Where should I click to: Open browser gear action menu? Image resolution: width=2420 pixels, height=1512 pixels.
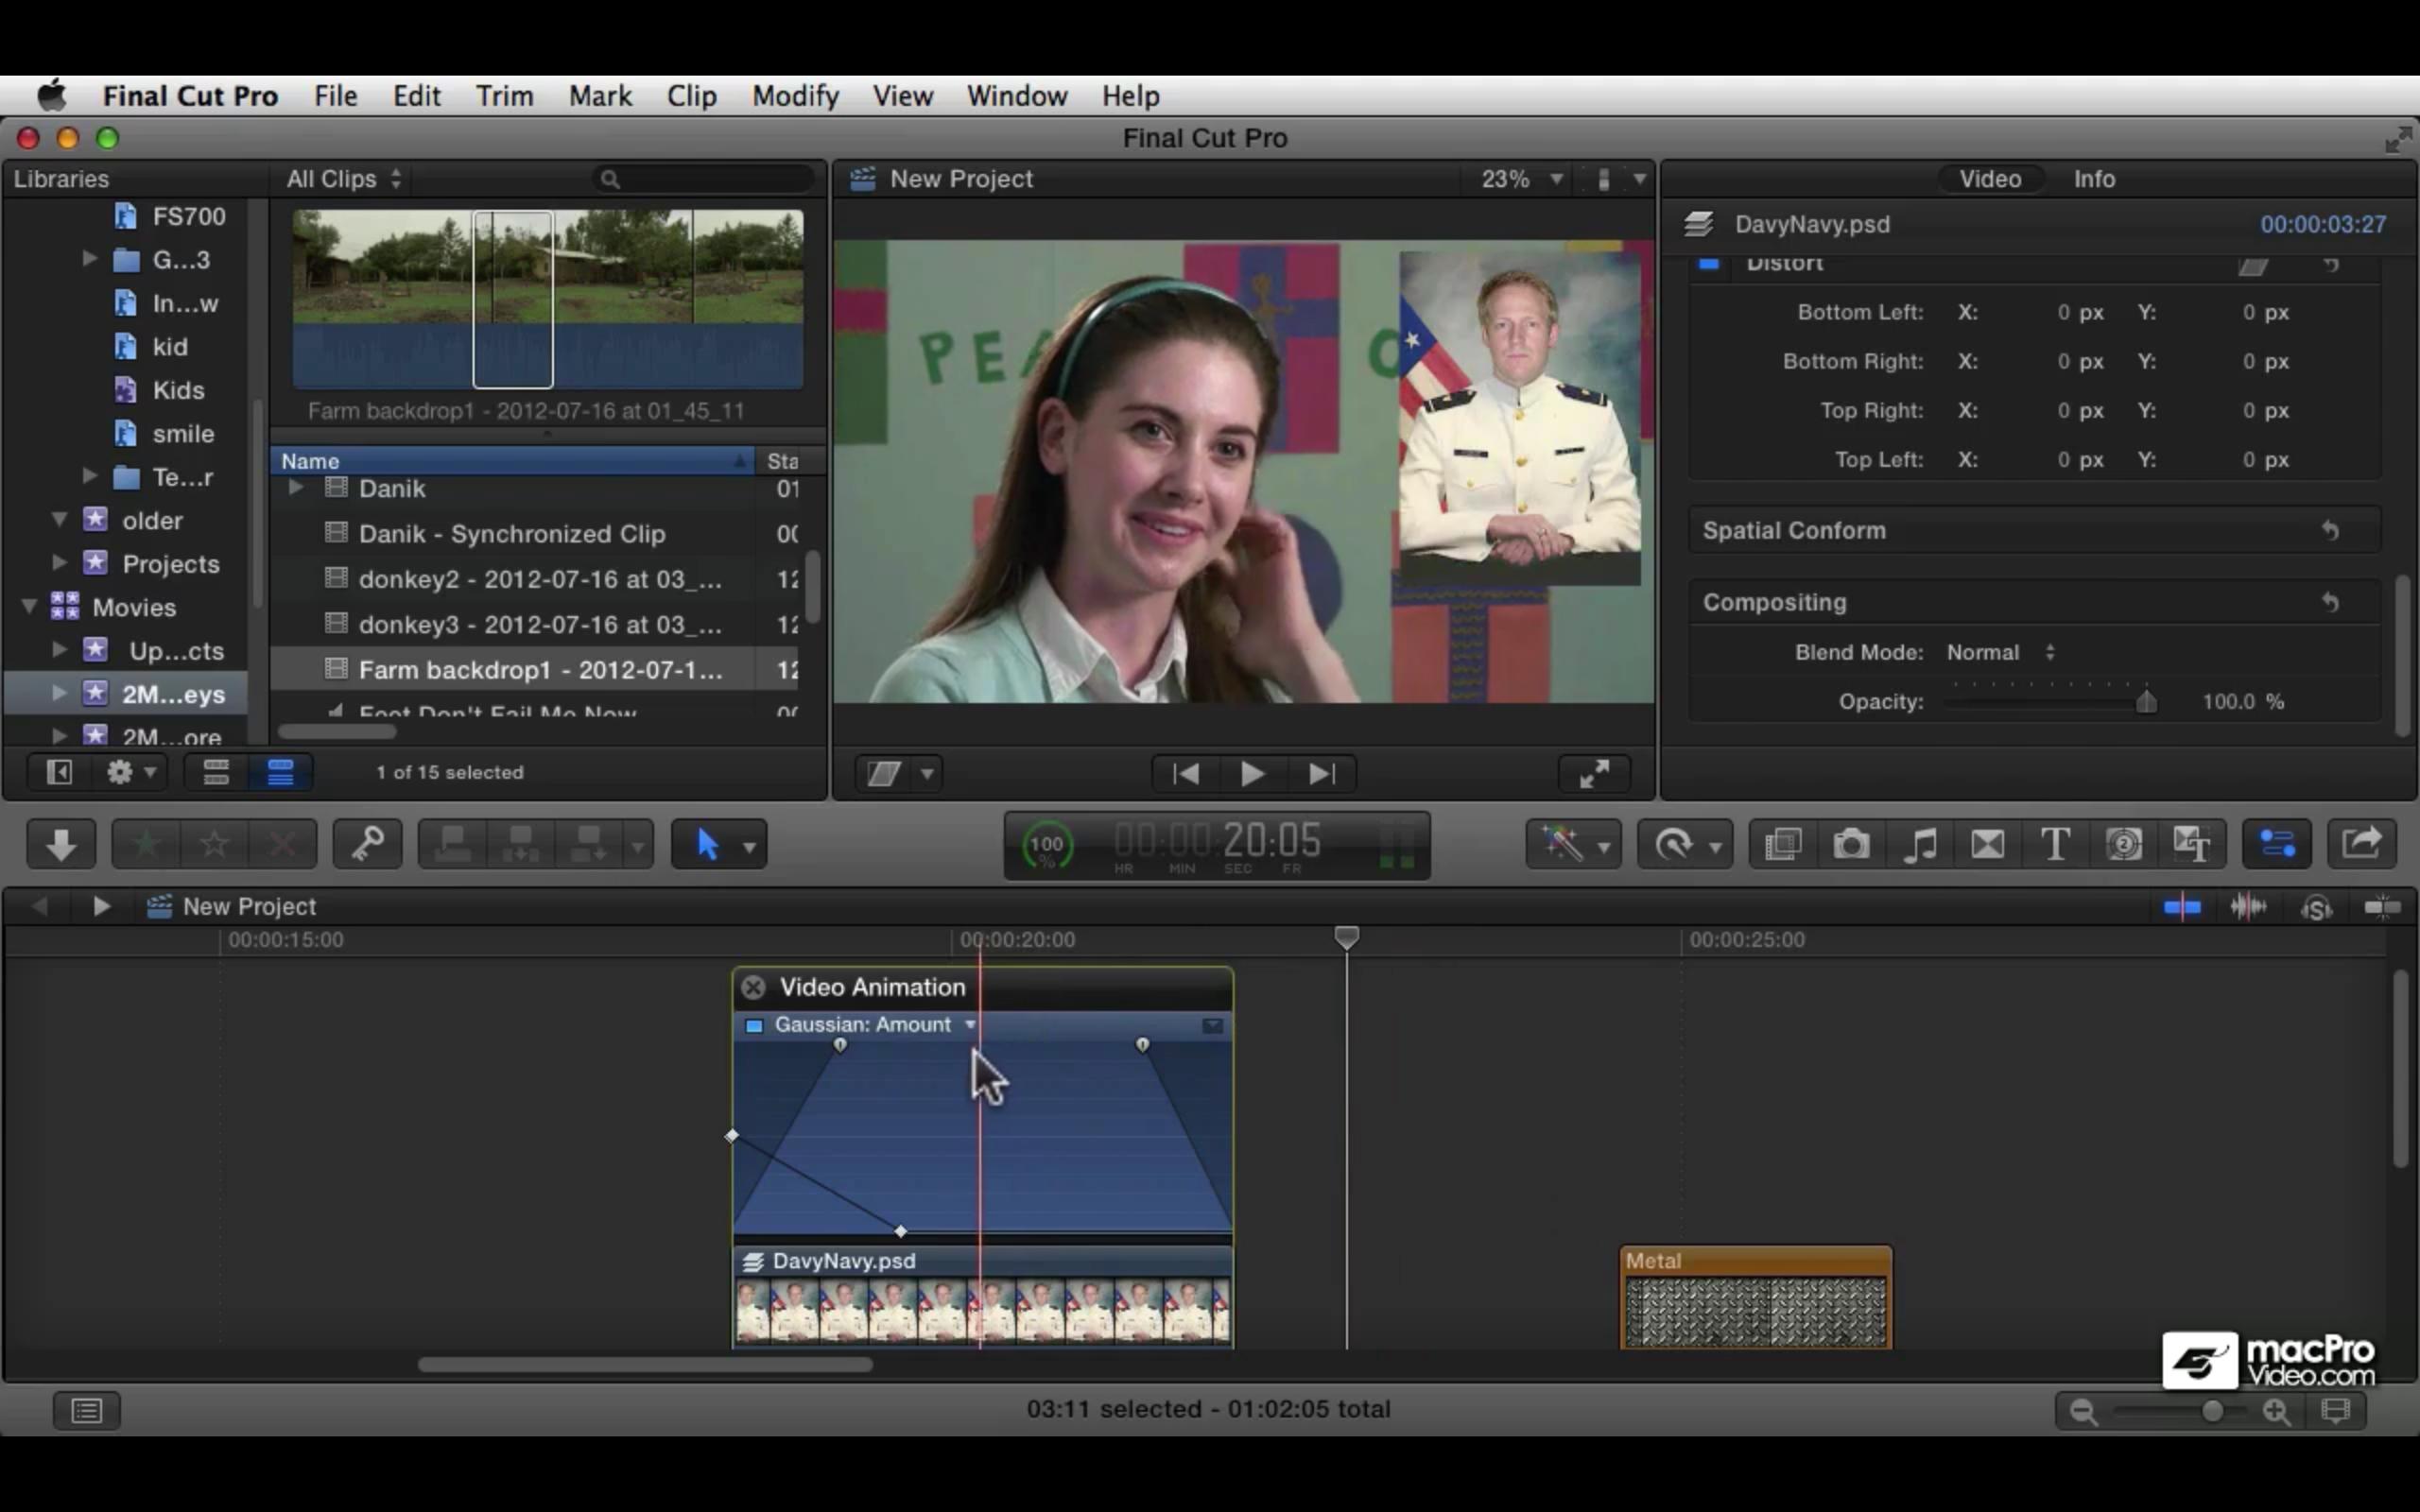[130, 772]
